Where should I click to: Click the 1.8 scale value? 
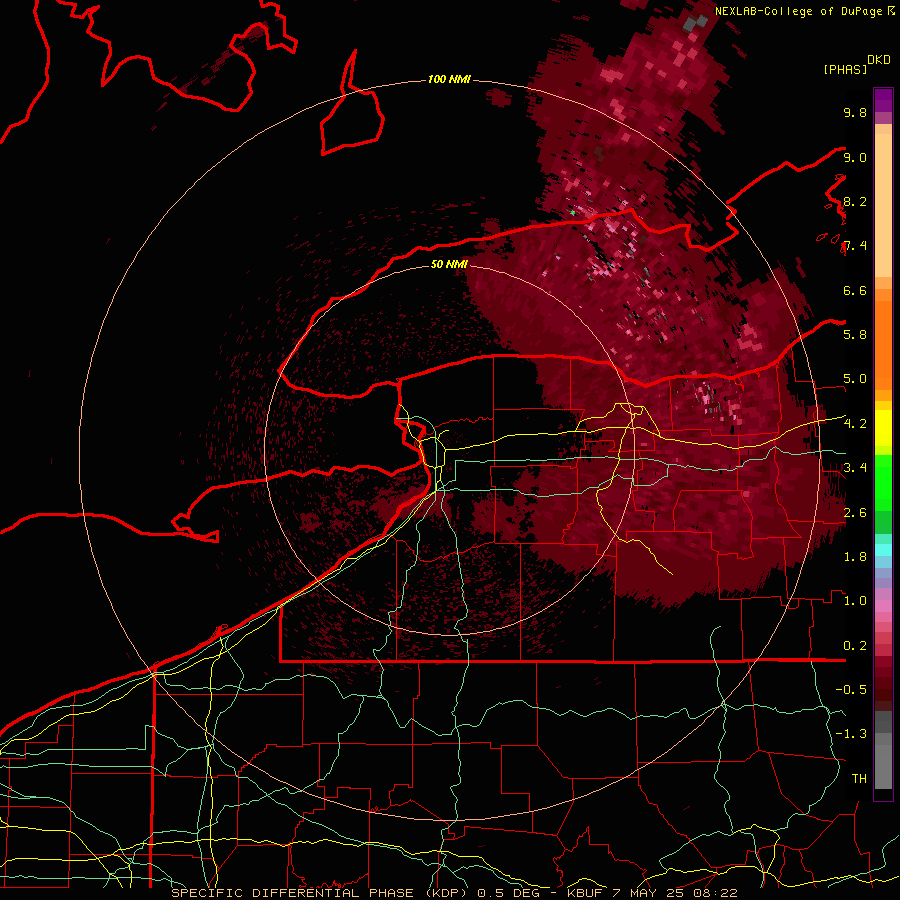click(855, 557)
